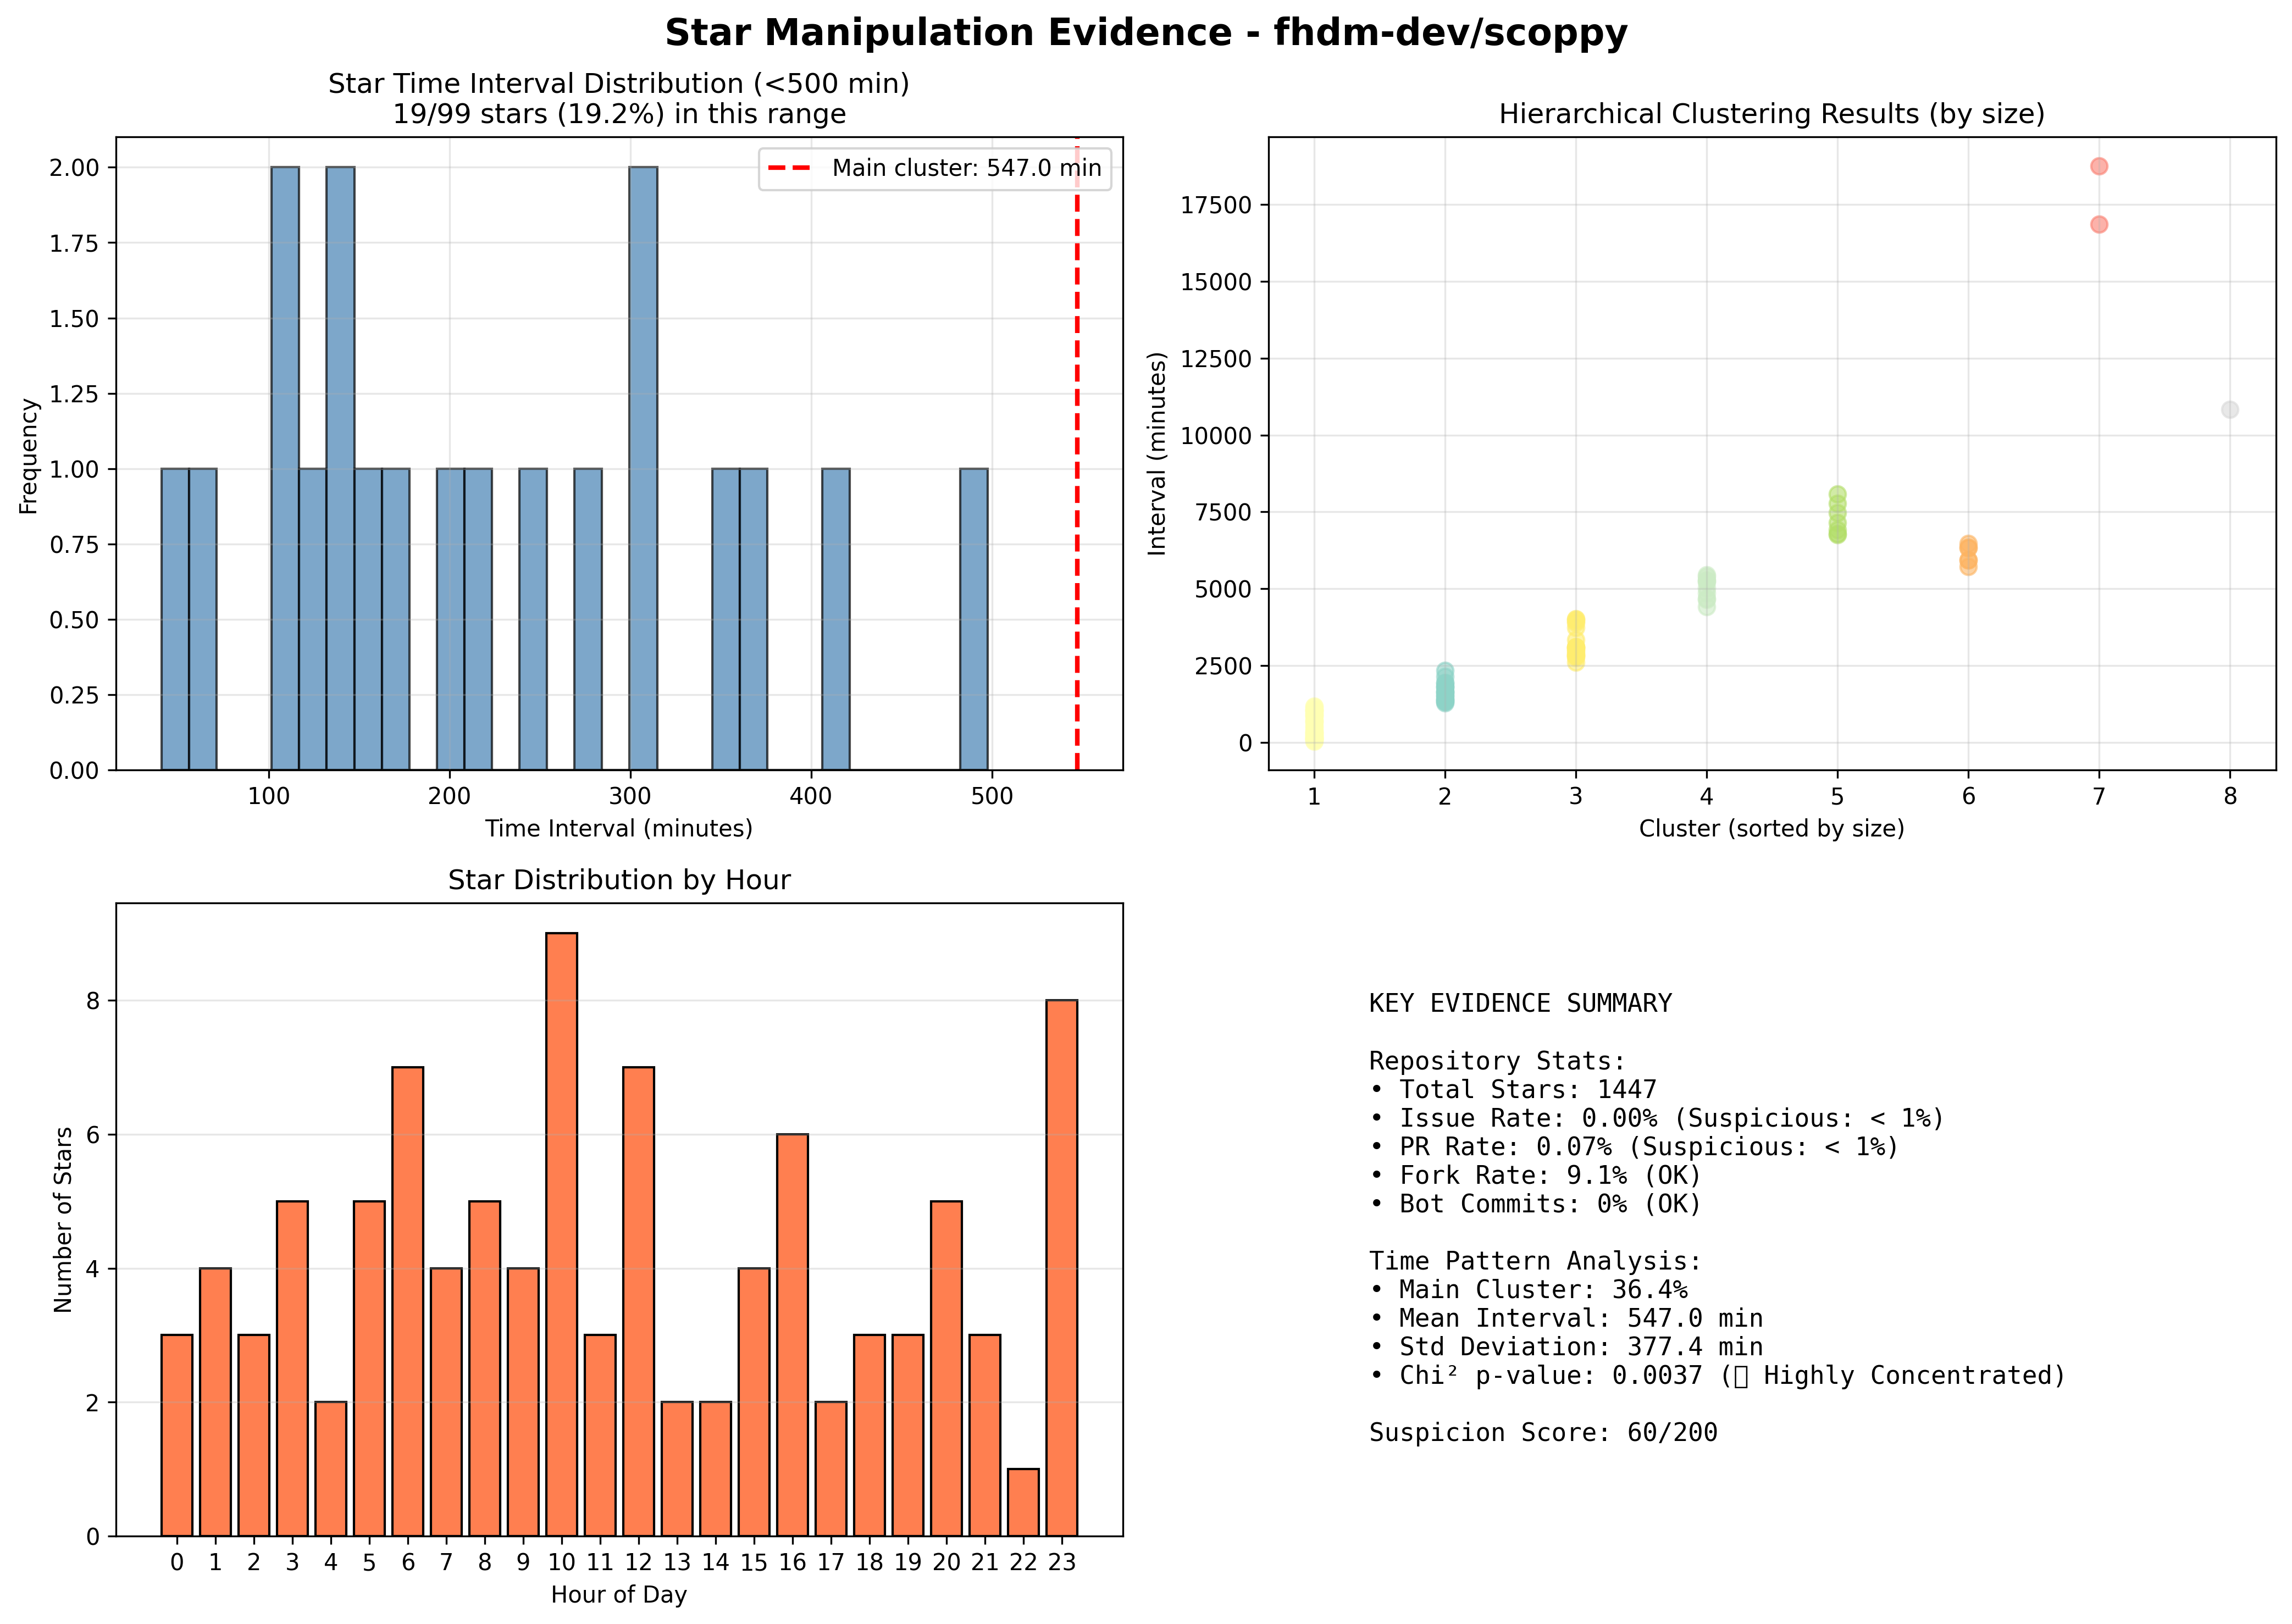The width and height of the screenshot is (2292, 1624).
Task: Click the "17500" y-axis tick label
Action: point(1216,205)
